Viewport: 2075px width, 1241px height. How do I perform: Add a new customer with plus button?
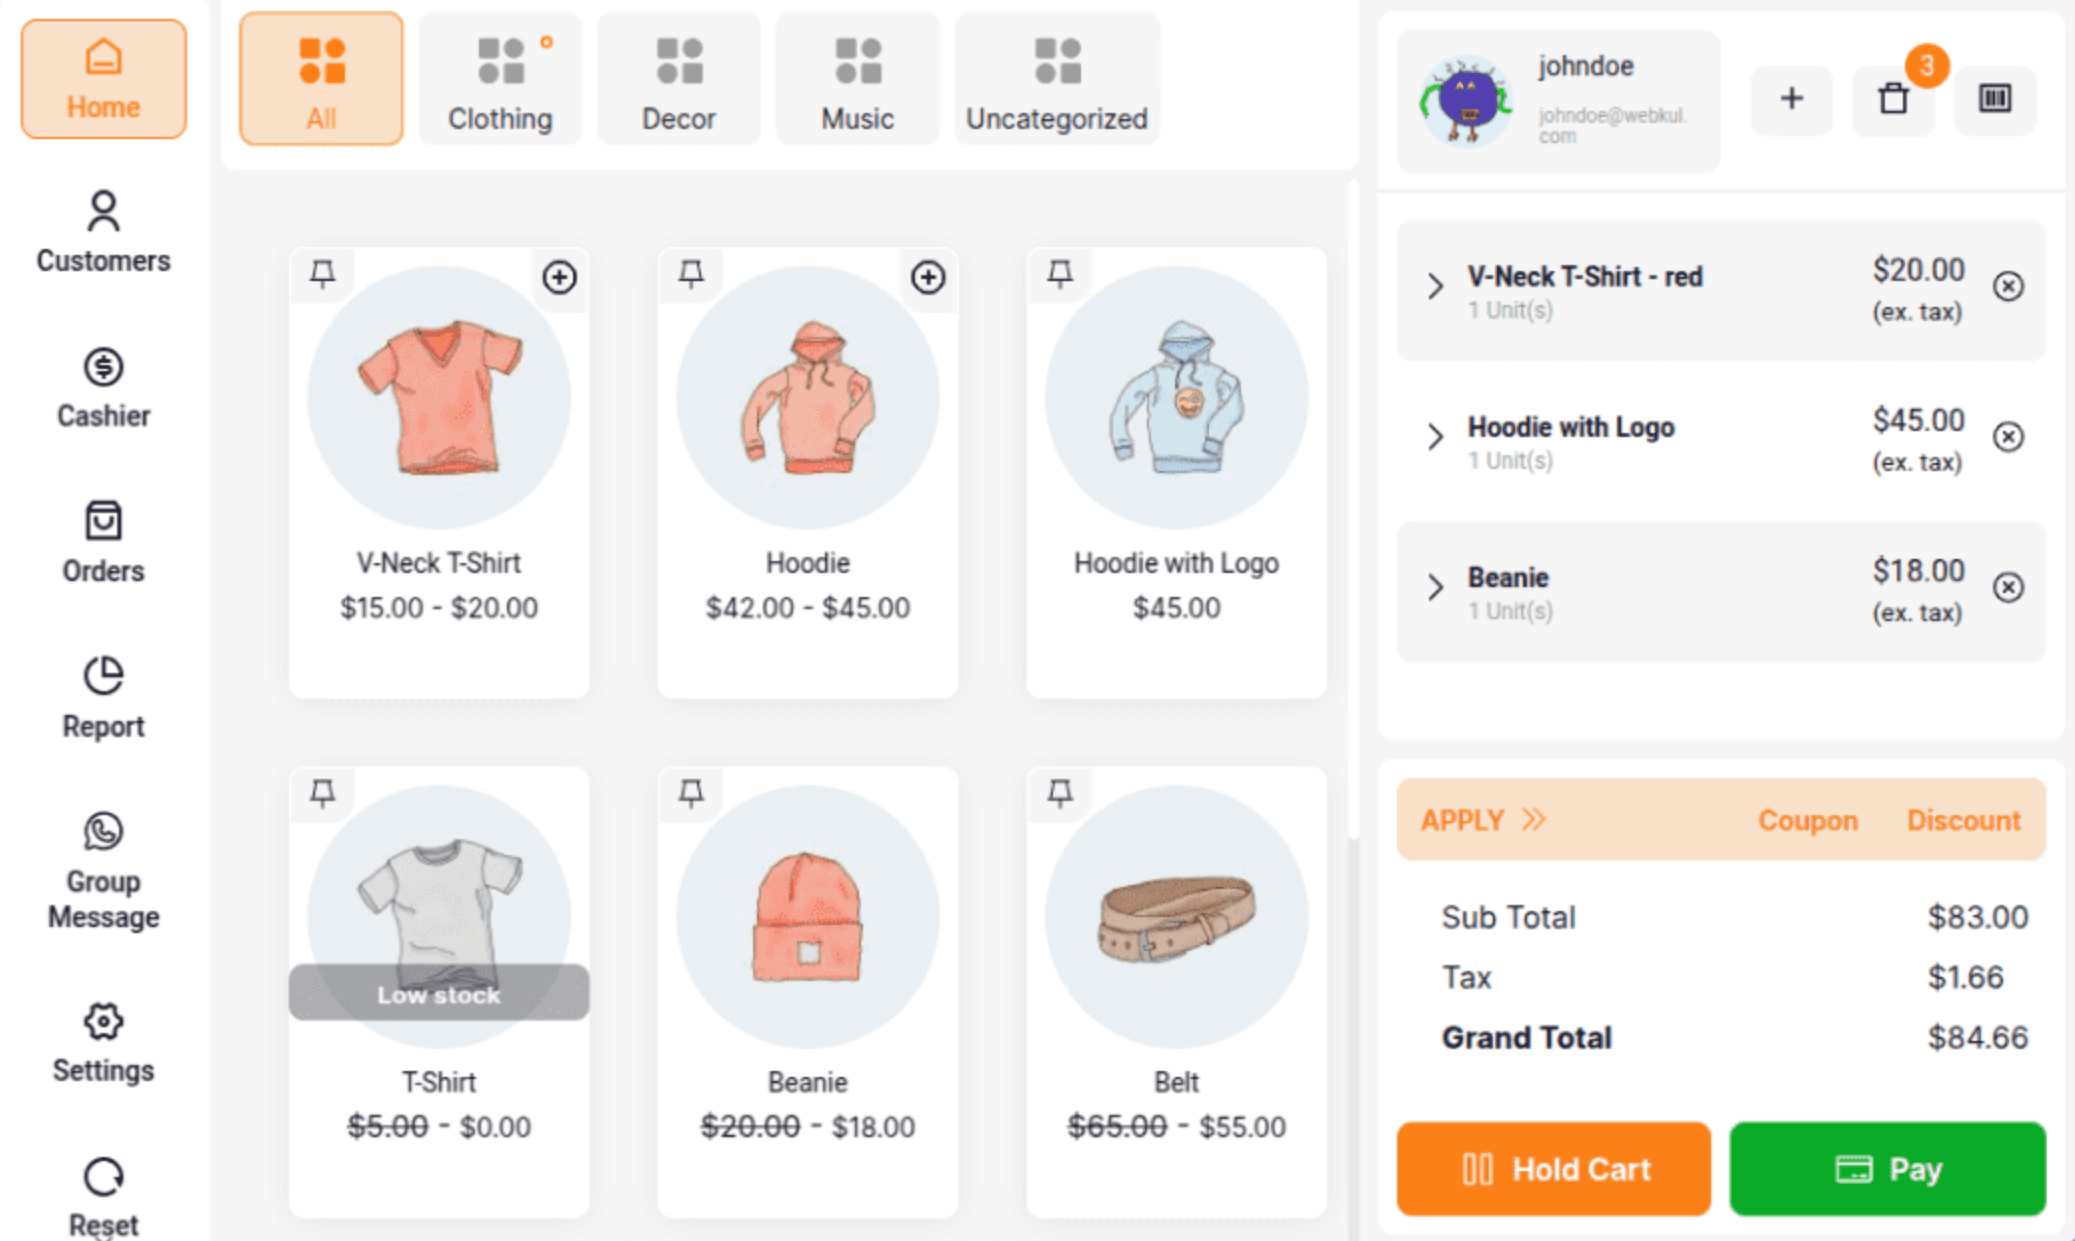[x=1791, y=98]
